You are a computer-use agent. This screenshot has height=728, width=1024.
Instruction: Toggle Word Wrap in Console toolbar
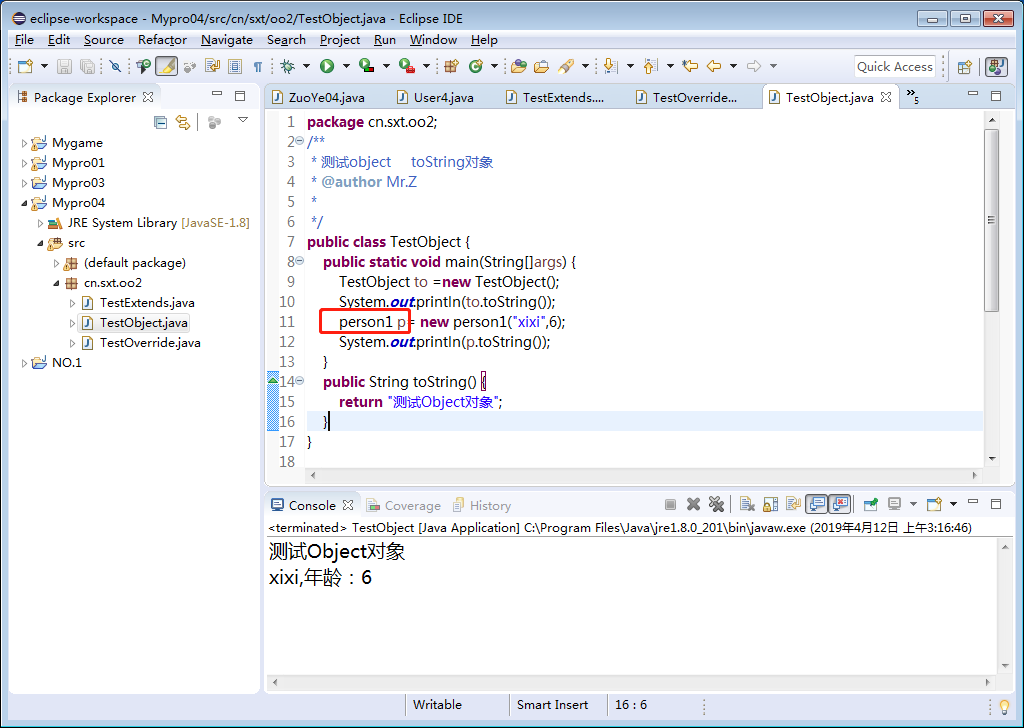793,504
